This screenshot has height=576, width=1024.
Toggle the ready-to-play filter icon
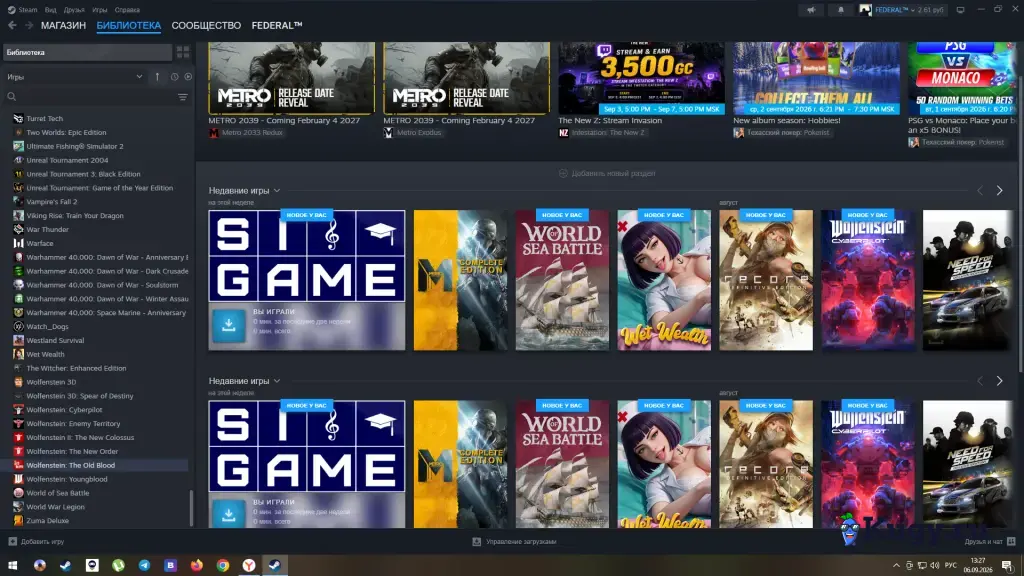click(x=188, y=77)
